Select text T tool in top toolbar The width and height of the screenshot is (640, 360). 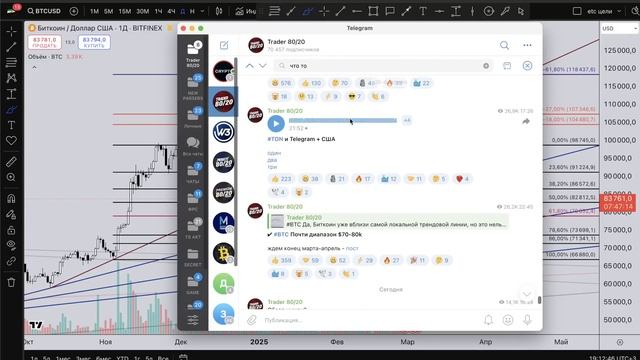tap(423, 11)
